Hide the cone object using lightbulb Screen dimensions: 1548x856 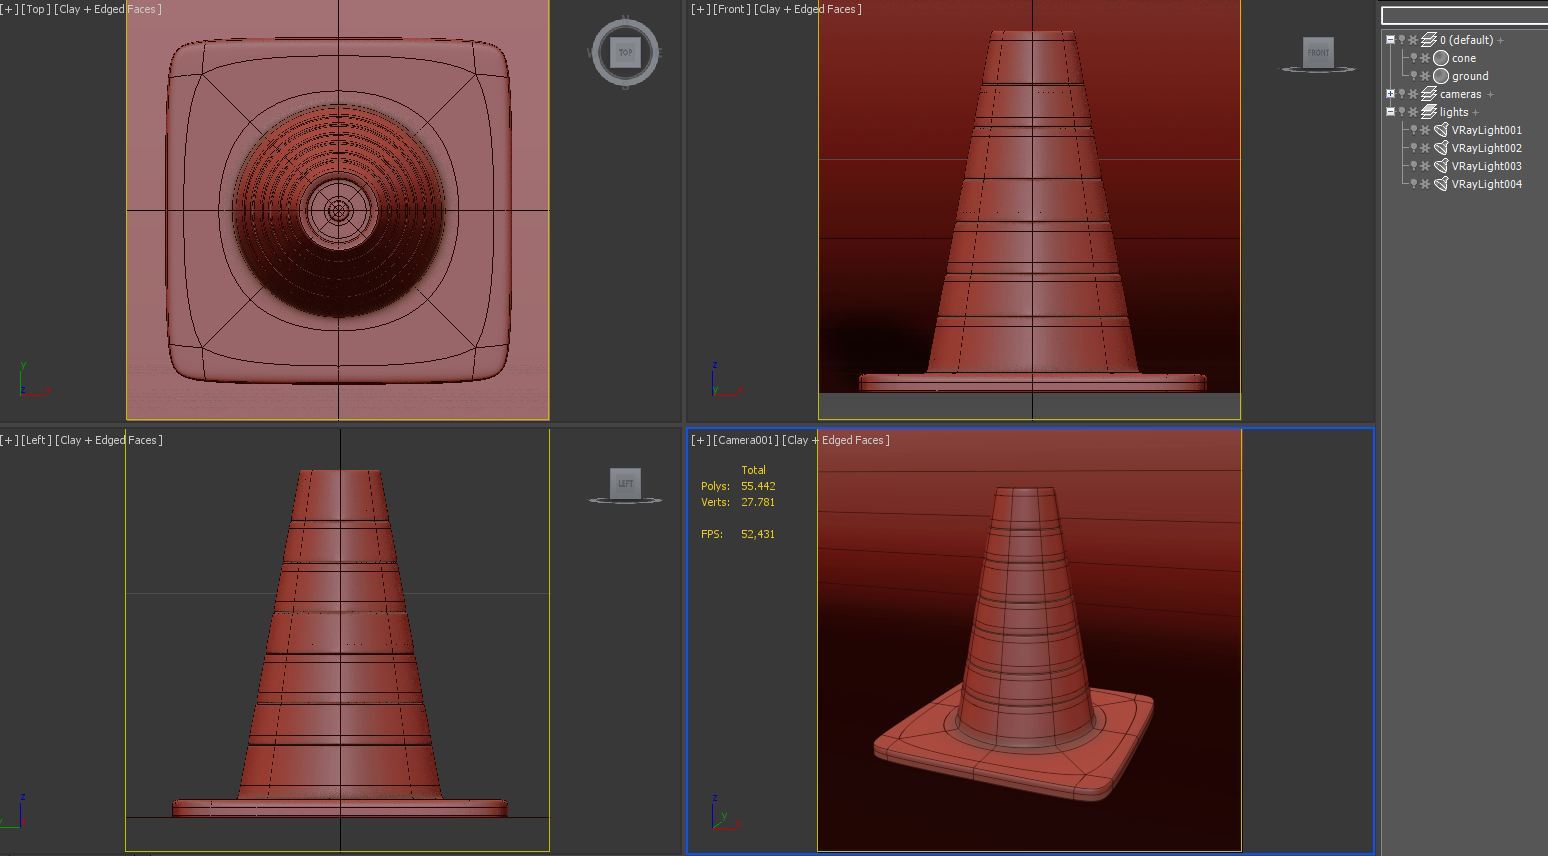pos(1413,58)
